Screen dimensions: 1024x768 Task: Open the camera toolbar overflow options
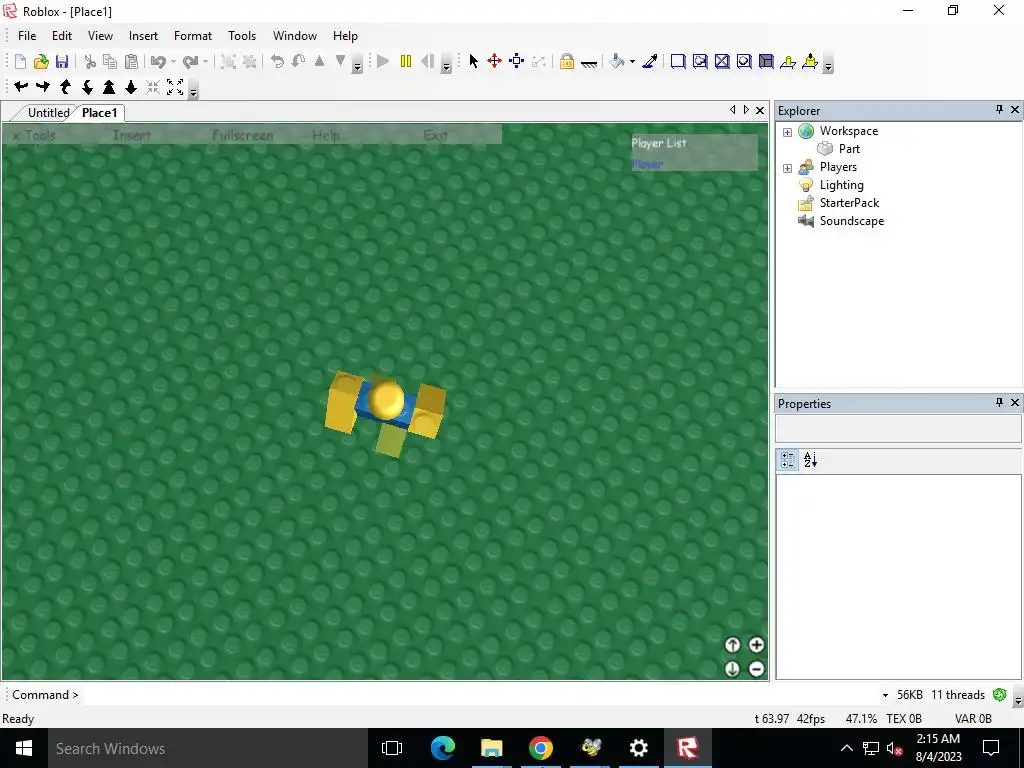pos(193,91)
